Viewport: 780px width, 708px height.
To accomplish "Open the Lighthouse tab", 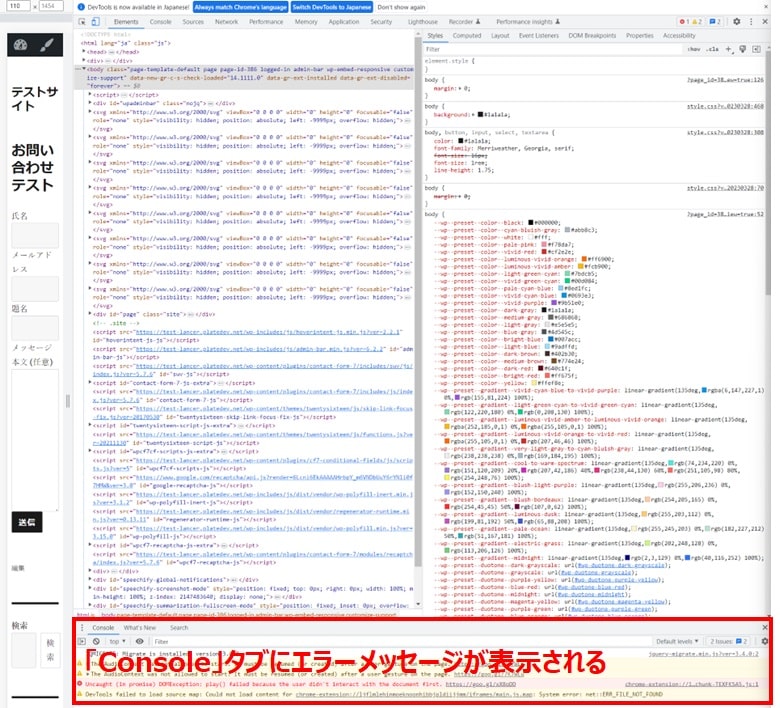I will [x=423, y=22].
